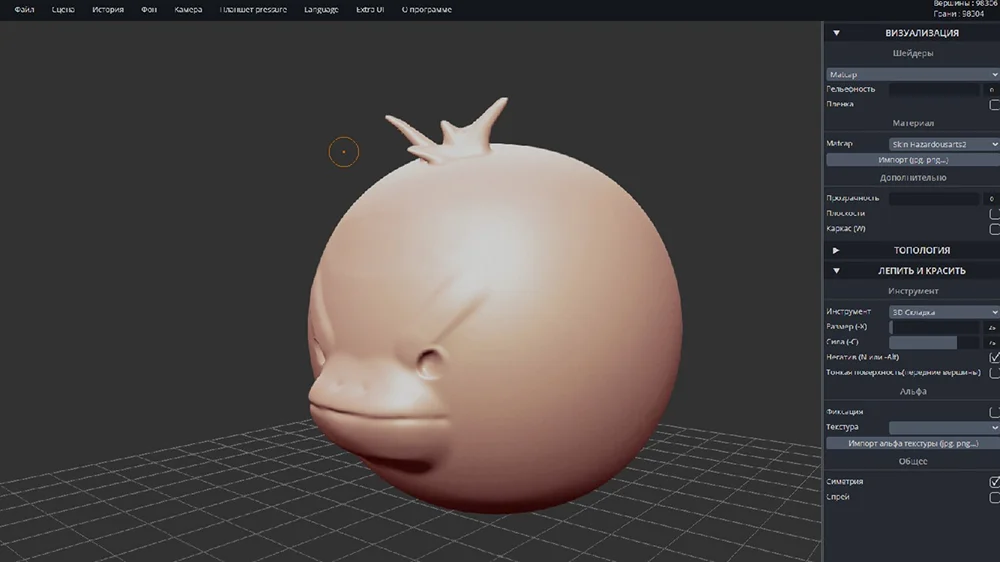Open the История menu

pos(108,10)
